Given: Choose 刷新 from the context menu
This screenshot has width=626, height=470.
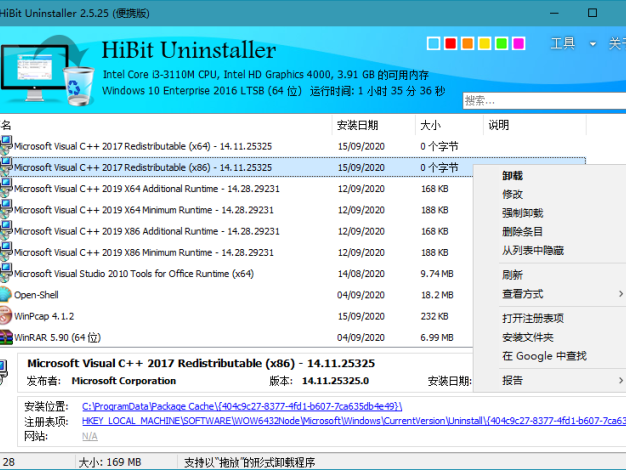Looking at the screenshot, I should [x=513, y=275].
